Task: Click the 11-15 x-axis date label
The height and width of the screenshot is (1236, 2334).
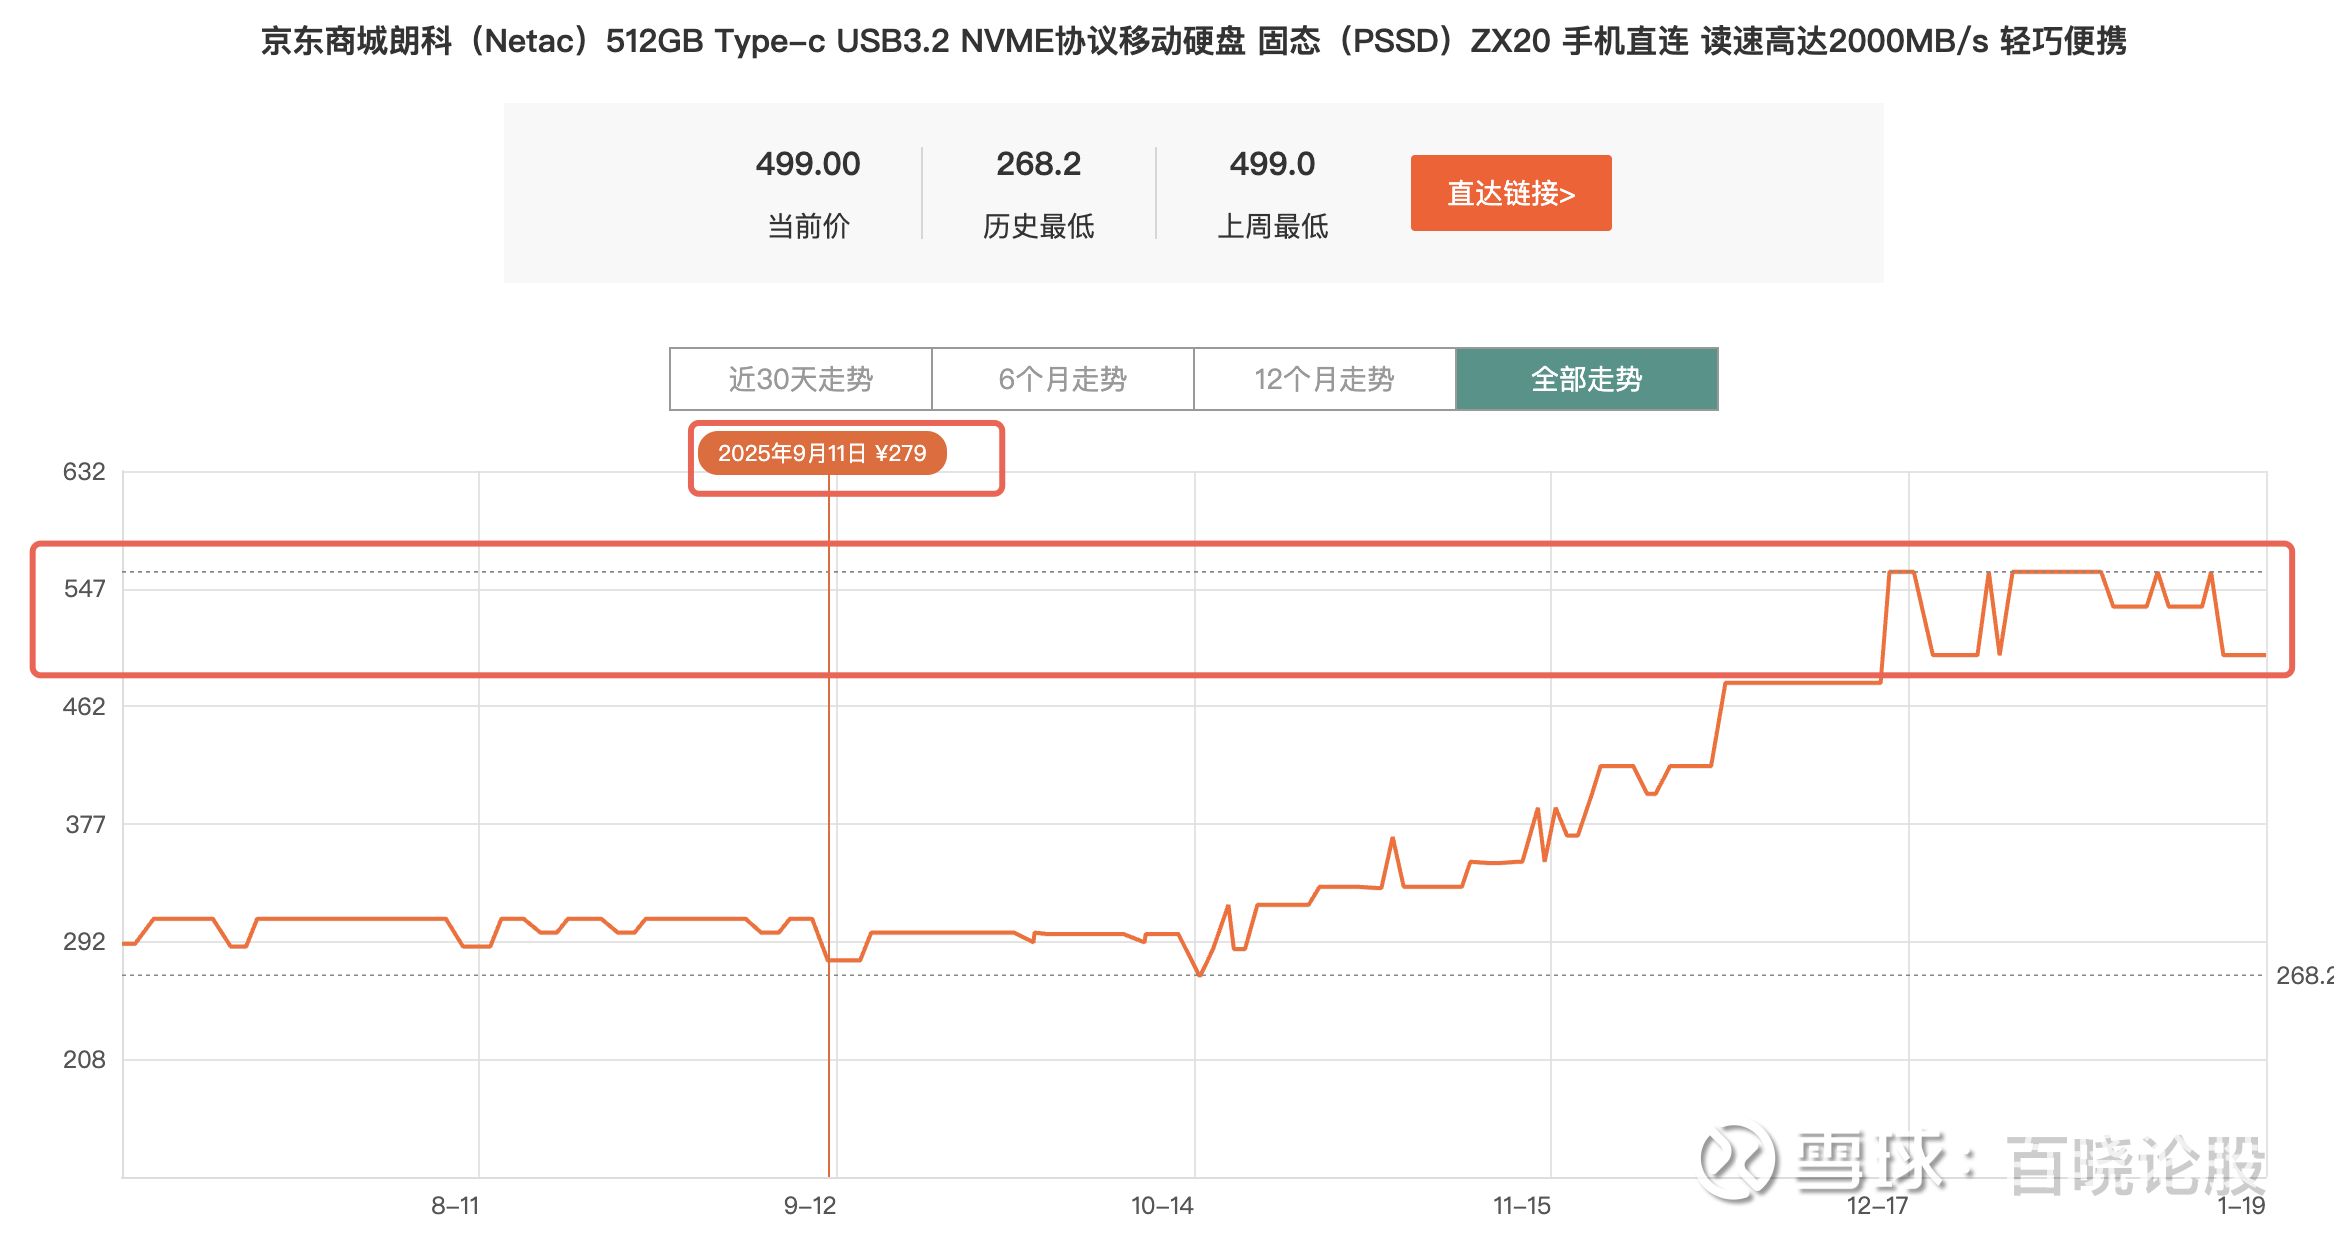Action: tap(1521, 1206)
